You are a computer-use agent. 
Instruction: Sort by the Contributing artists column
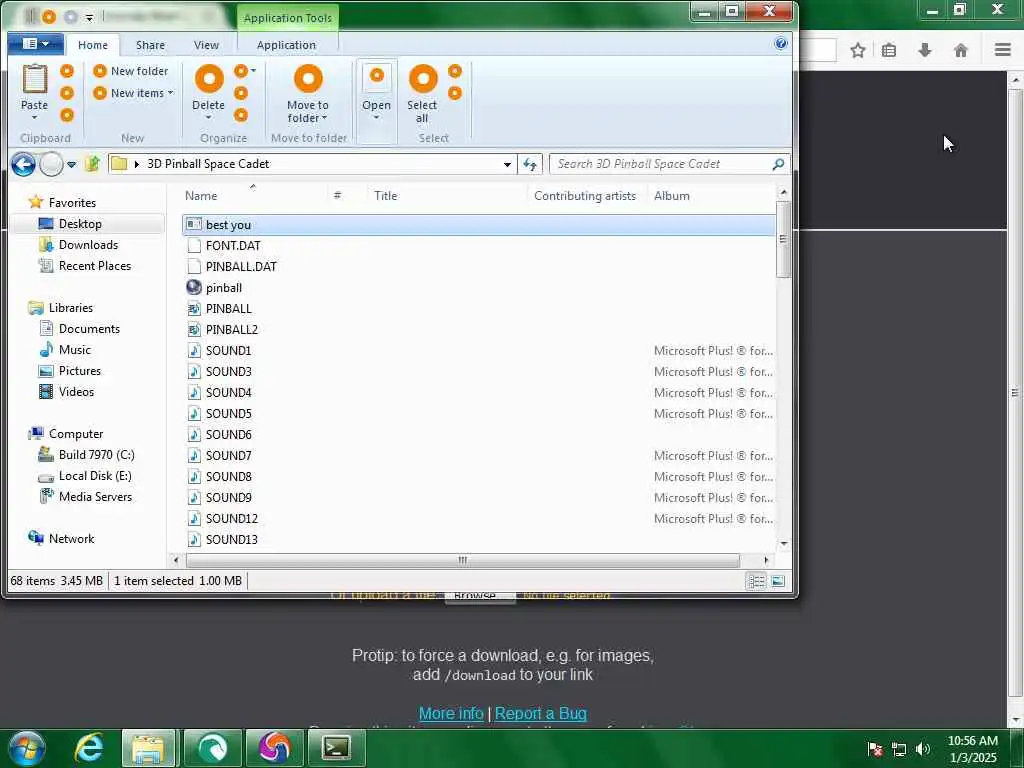click(585, 196)
